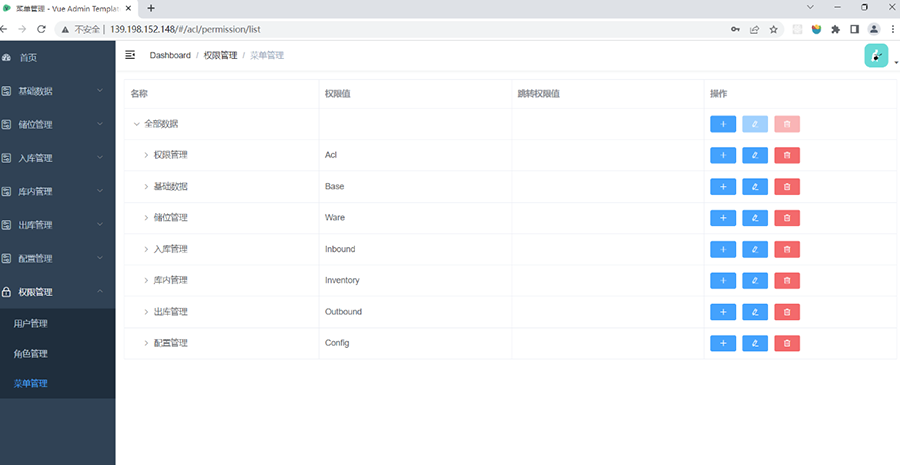
Task: Click add button in 权限管理 Acl row
Action: point(723,155)
